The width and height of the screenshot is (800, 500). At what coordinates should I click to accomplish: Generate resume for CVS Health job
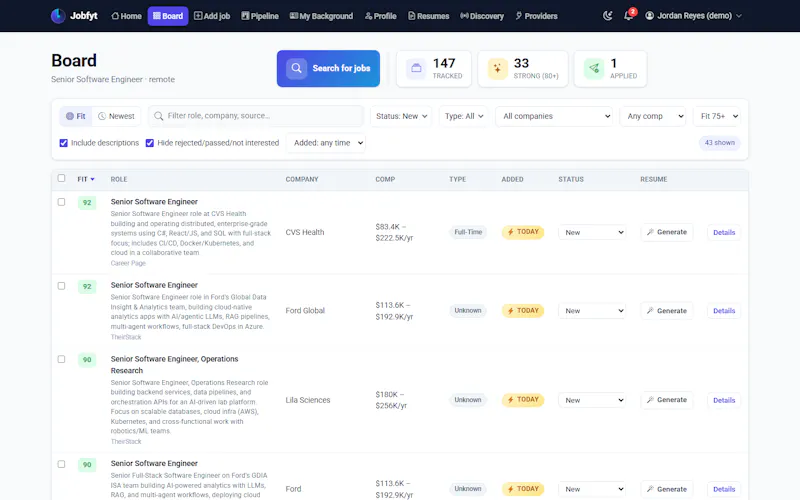[667, 232]
